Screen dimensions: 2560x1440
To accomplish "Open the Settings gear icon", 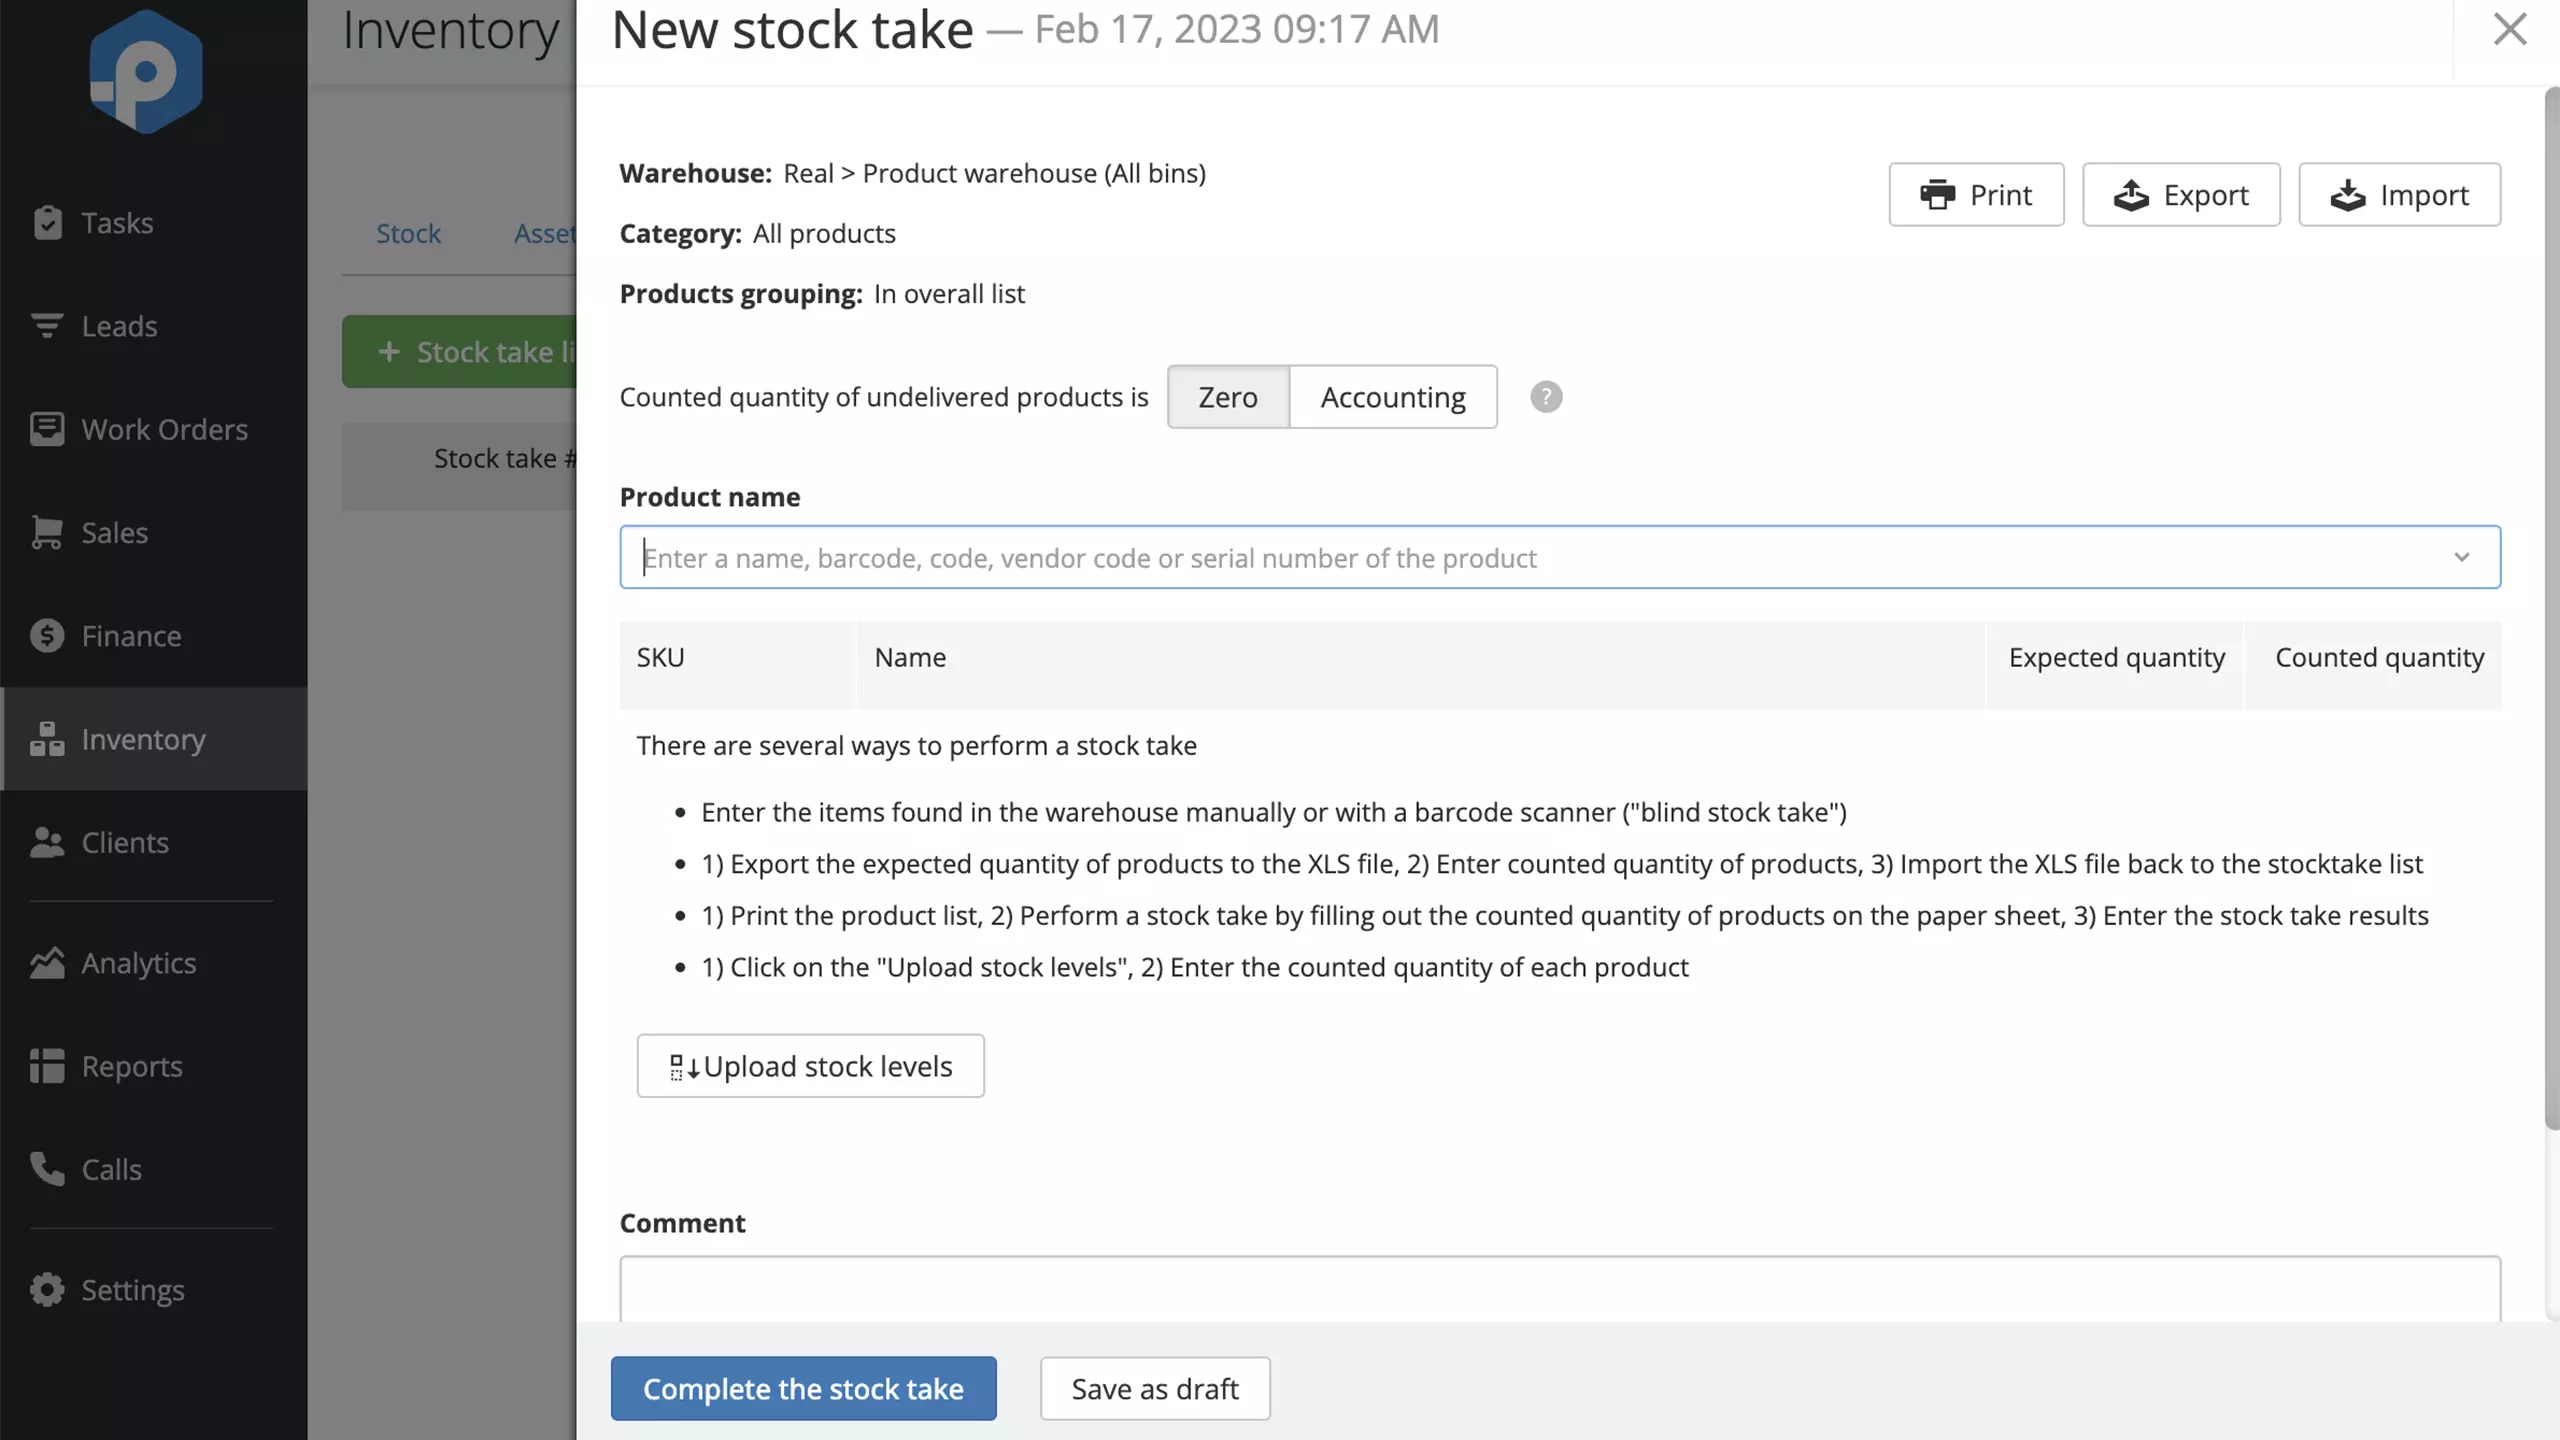I will pyautogui.click(x=47, y=1289).
